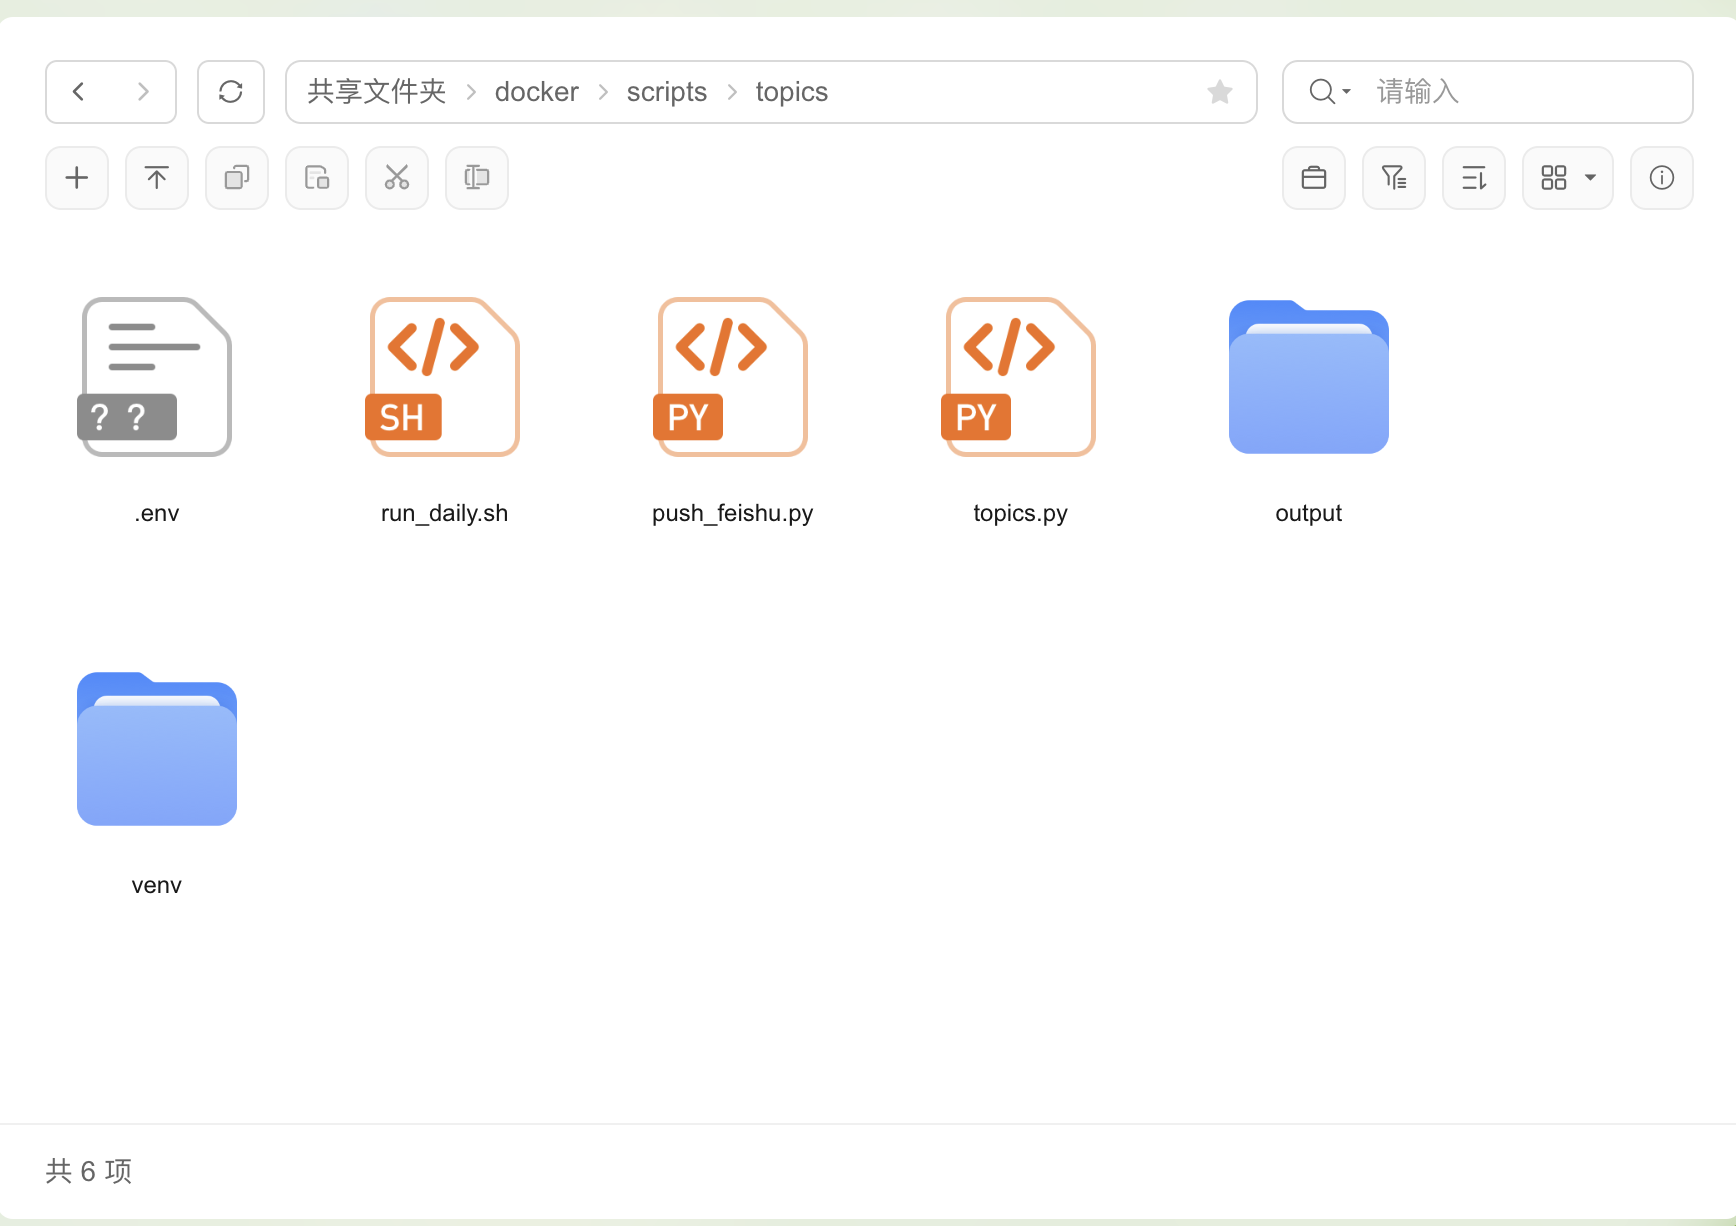Select the .env file icon
Image resolution: width=1736 pixels, height=1226 pixels.
tap(156, 377)
